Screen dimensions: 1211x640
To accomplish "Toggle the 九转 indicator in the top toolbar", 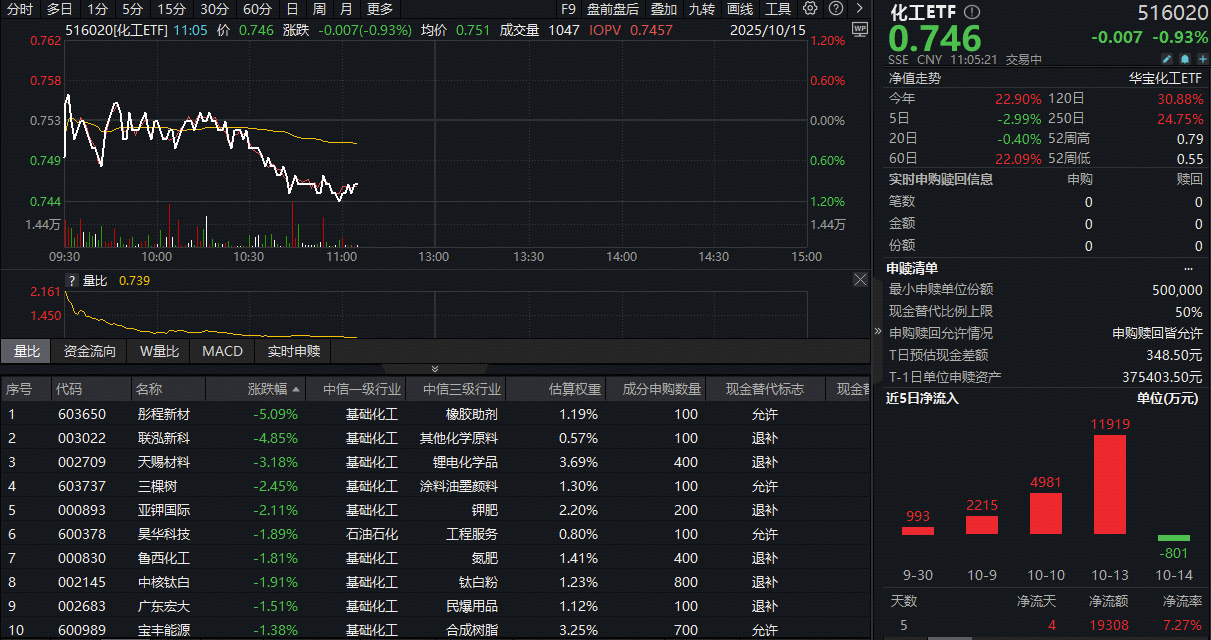I will click(702, 8).
